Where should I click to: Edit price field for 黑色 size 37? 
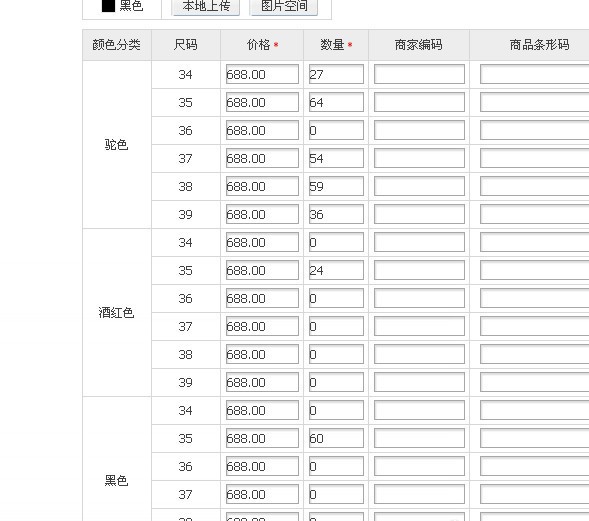pyautogui.click(x=262, y=494)
